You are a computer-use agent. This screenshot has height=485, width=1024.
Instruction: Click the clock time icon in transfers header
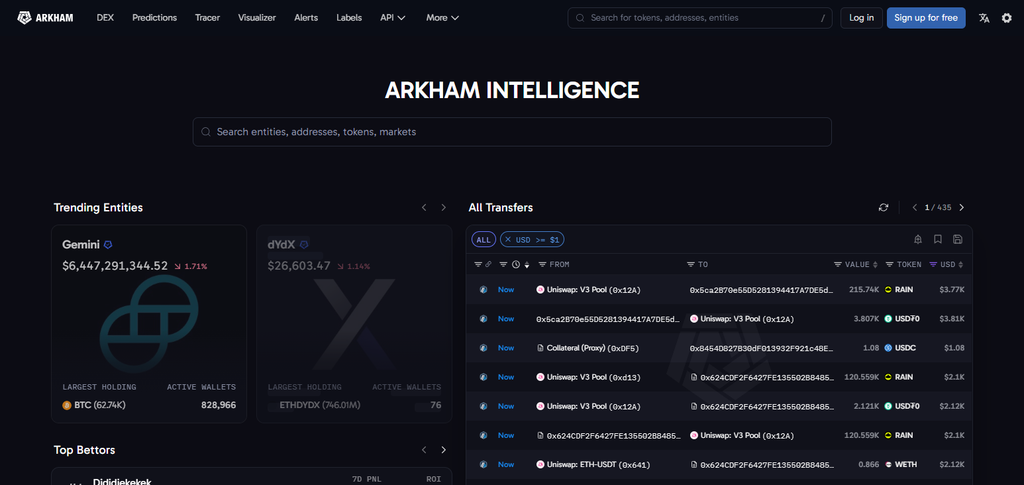tap(516, 264)
